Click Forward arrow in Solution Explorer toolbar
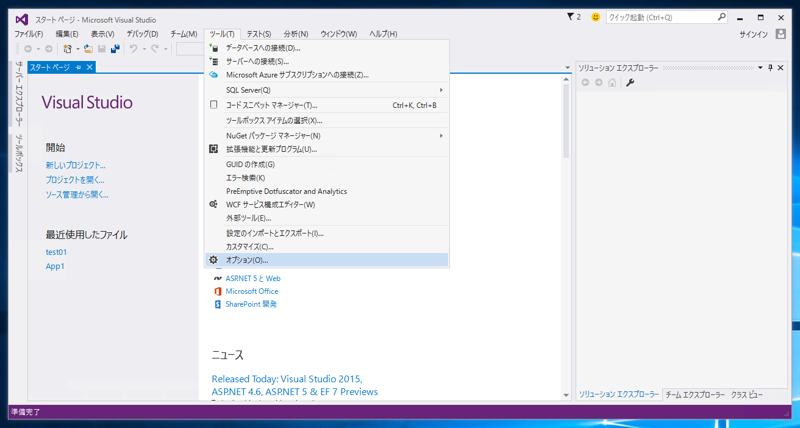This screenshot has height=428, width=800. point(598,83)
